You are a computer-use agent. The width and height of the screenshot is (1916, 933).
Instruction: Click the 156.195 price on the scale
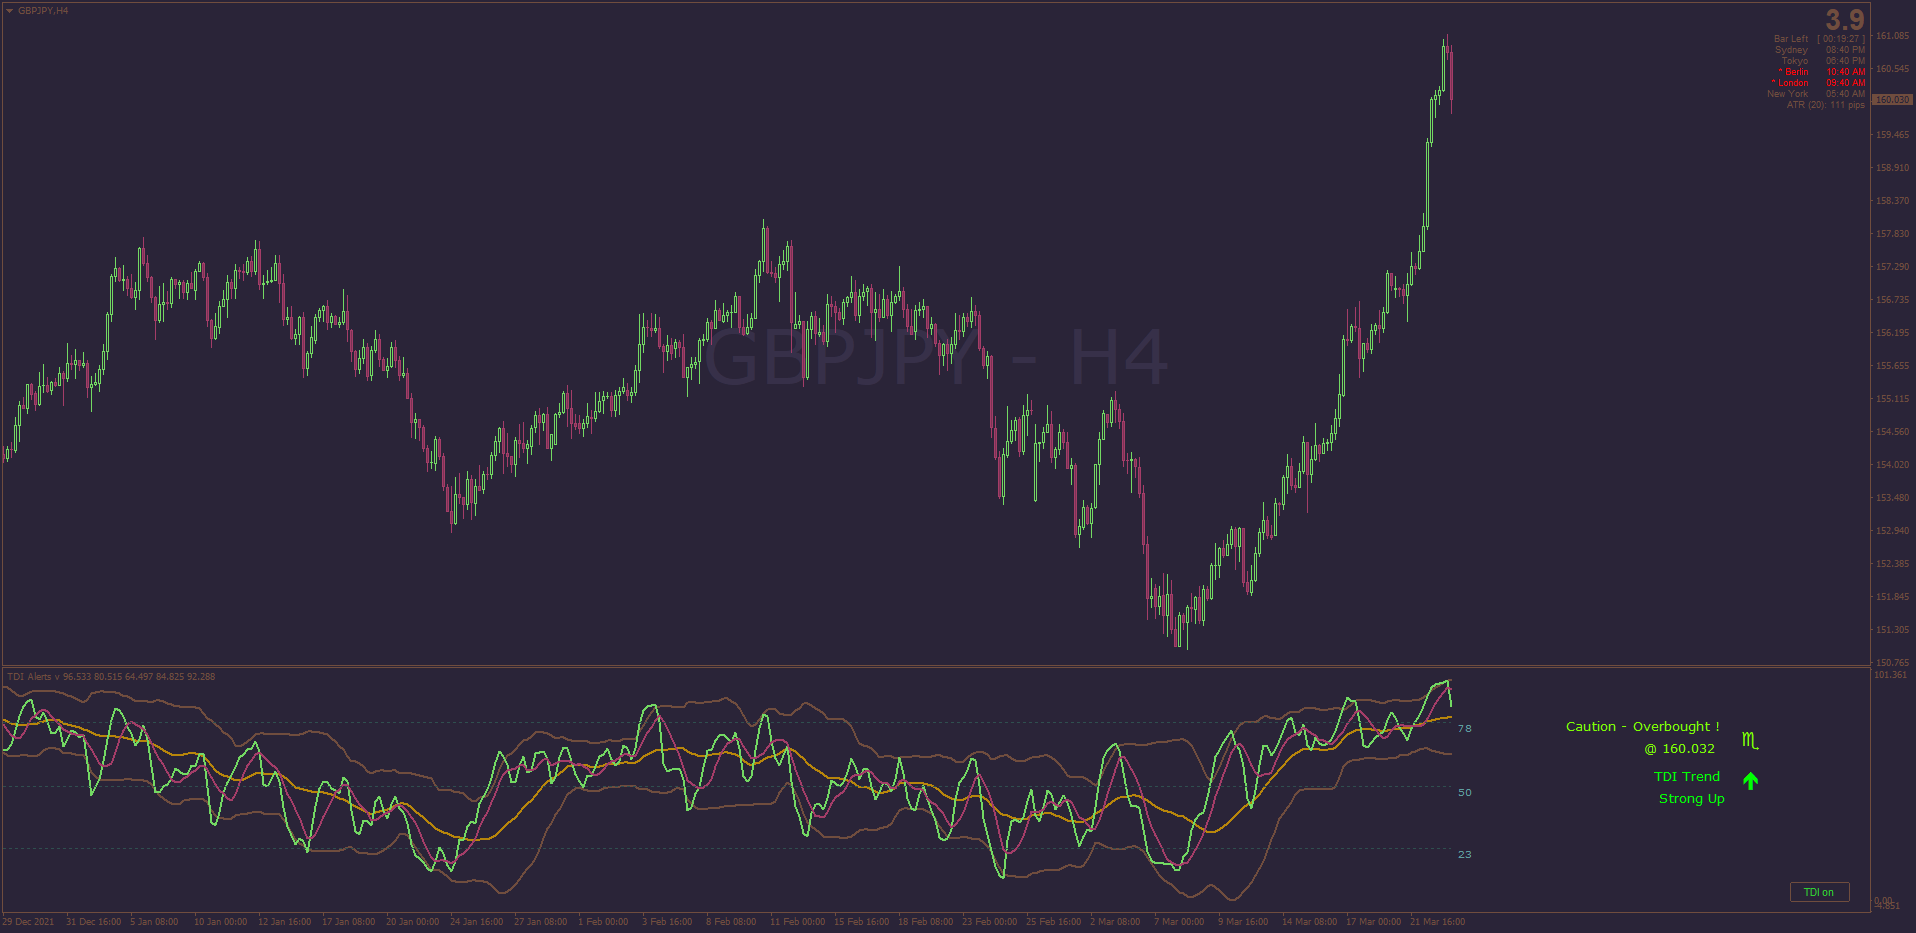tap(1892, 333)
